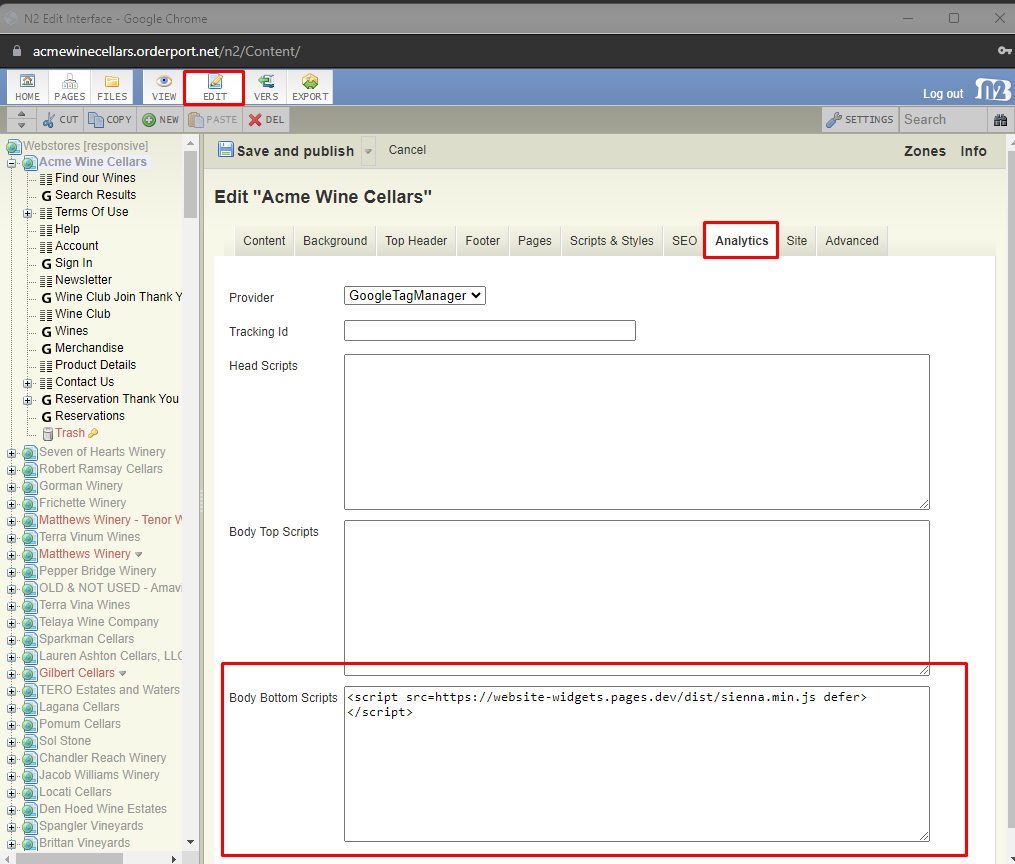Image resolution: width=1015 pixels, height=864 pixels.
Task: Open the FILES toolbar icon
Action: pyautogui.click(x=112, y=87)
